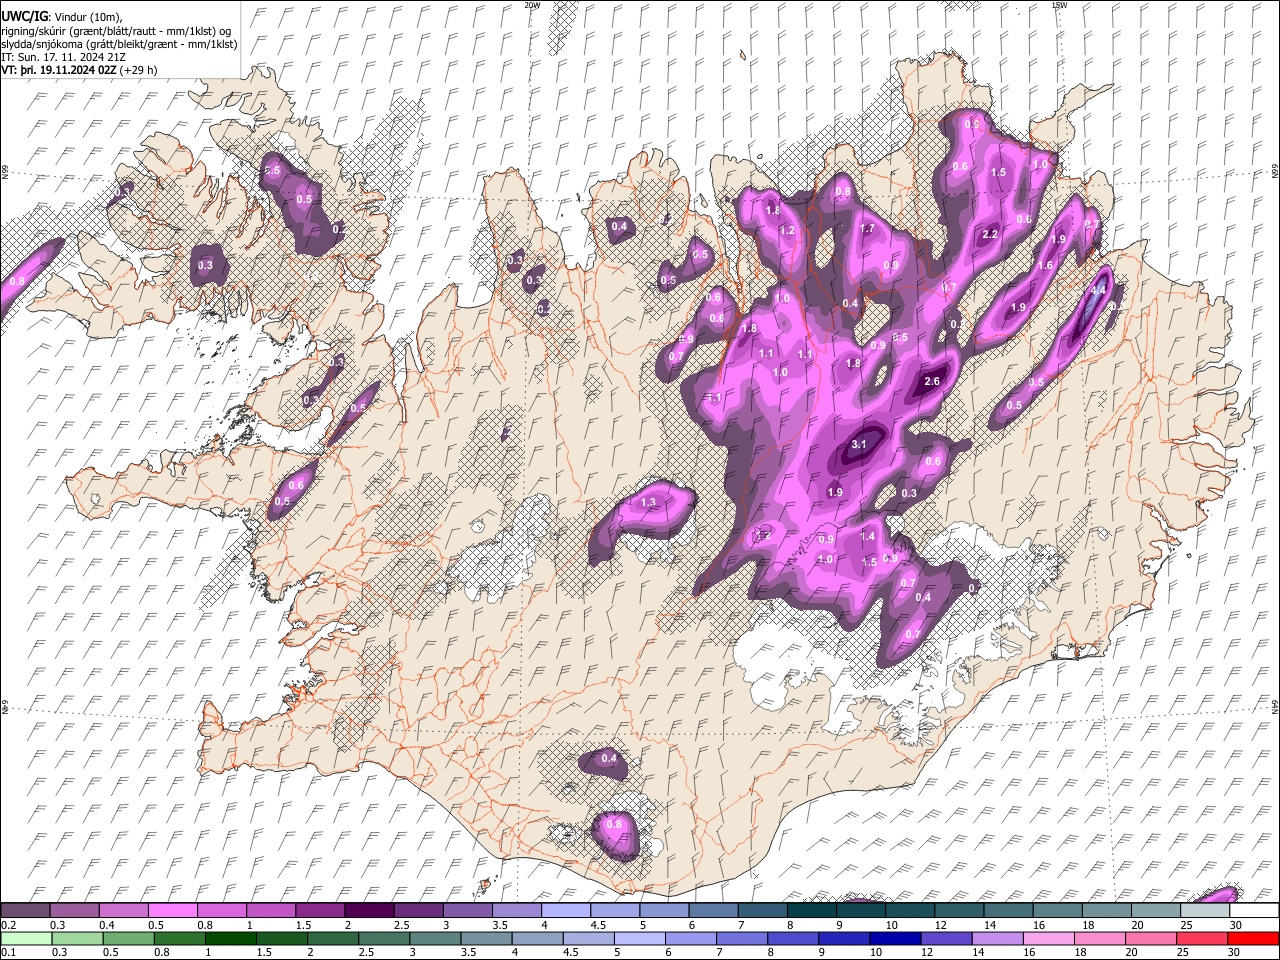
Task: Select the dark purple 2 snow legend swatch
Action: (x=368, y=911)
